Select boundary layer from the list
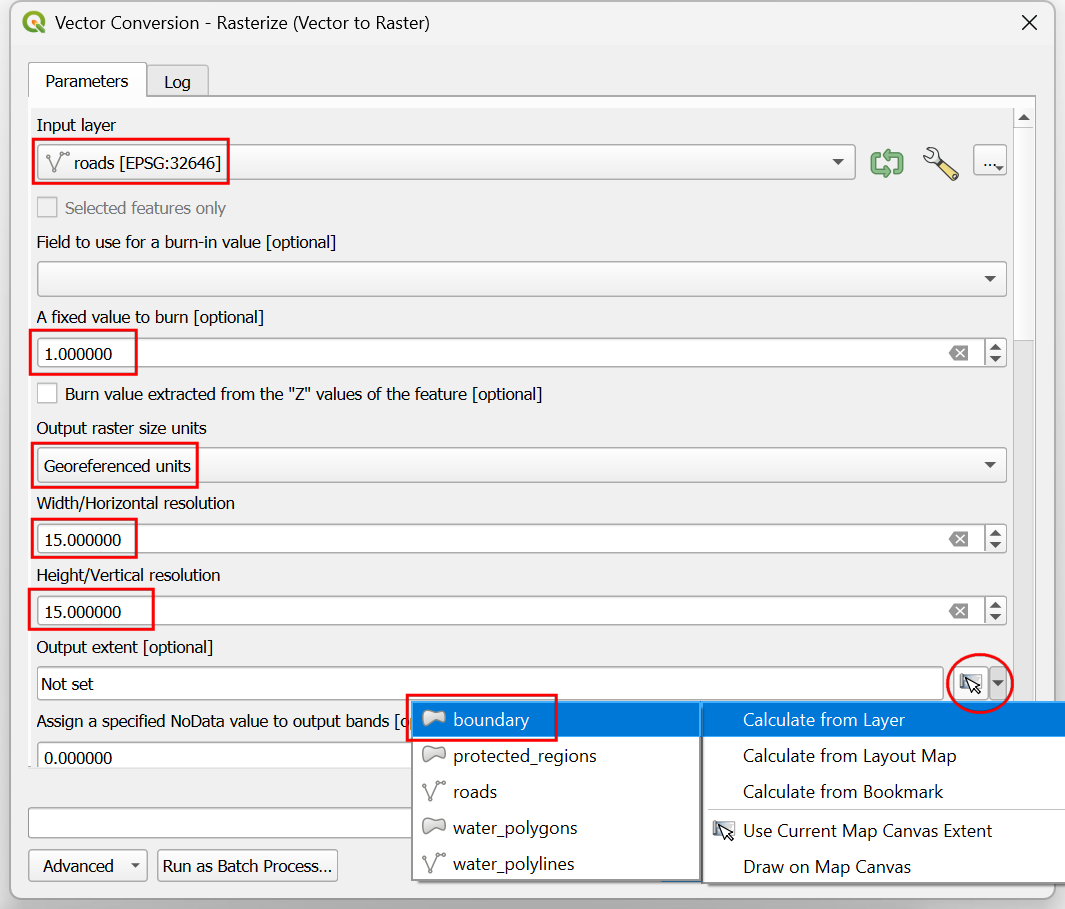This screenshot has height=909, width=1065. click(x=491, y=720)
